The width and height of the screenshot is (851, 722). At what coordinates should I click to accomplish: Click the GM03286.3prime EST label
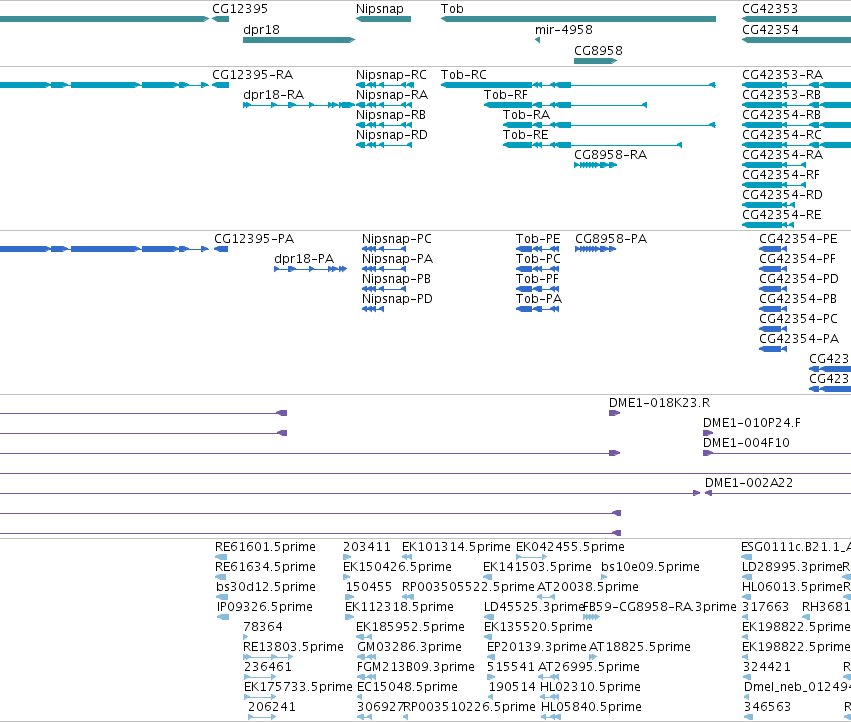tap(409, 648)
